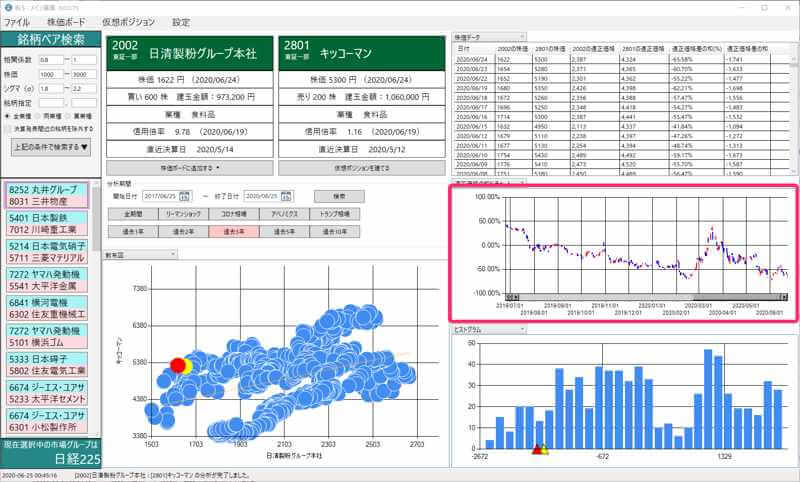Select the 全業種 radio button

[x=8, y=116]
